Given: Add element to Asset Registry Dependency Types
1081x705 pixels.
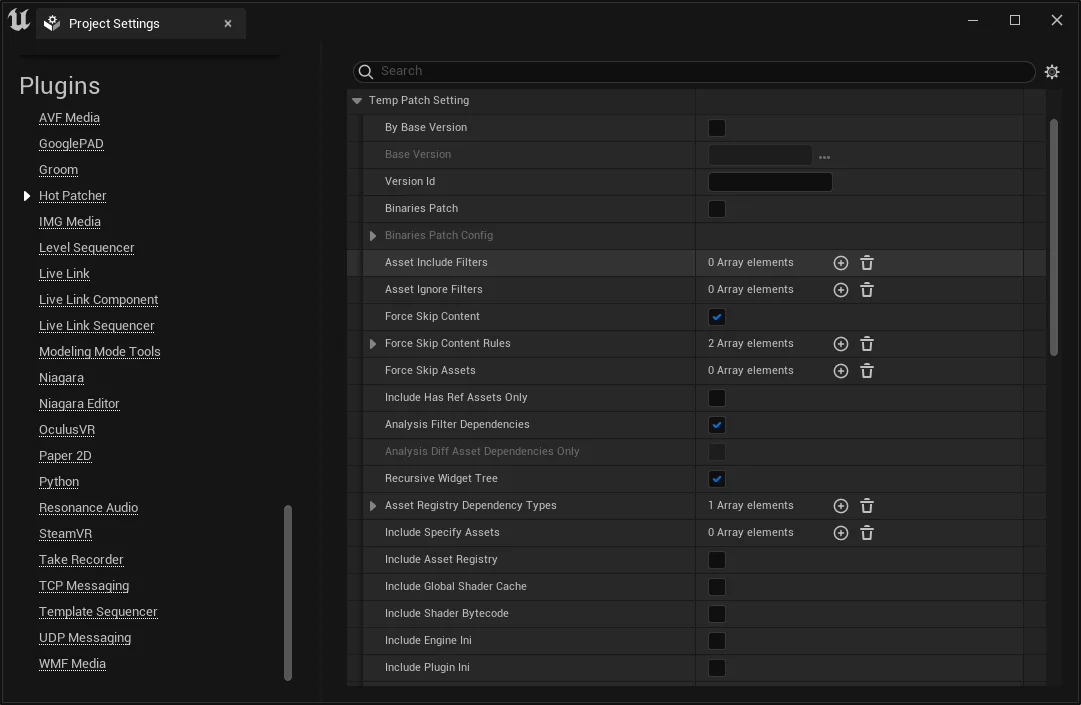Looking at the screenshot, I should (841, 506).
